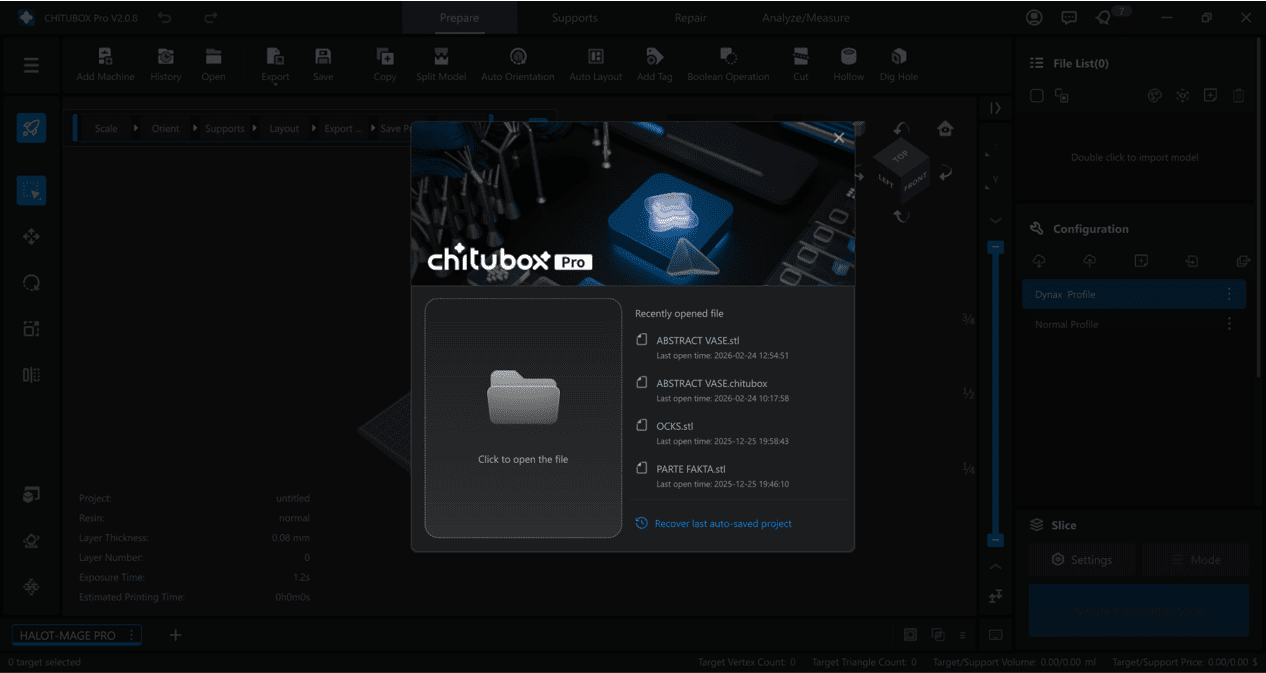Image resolution: width=1266 pixels, height=673 pixels.
Task: Click the top handle of layer slider
Action: (995, 246)
